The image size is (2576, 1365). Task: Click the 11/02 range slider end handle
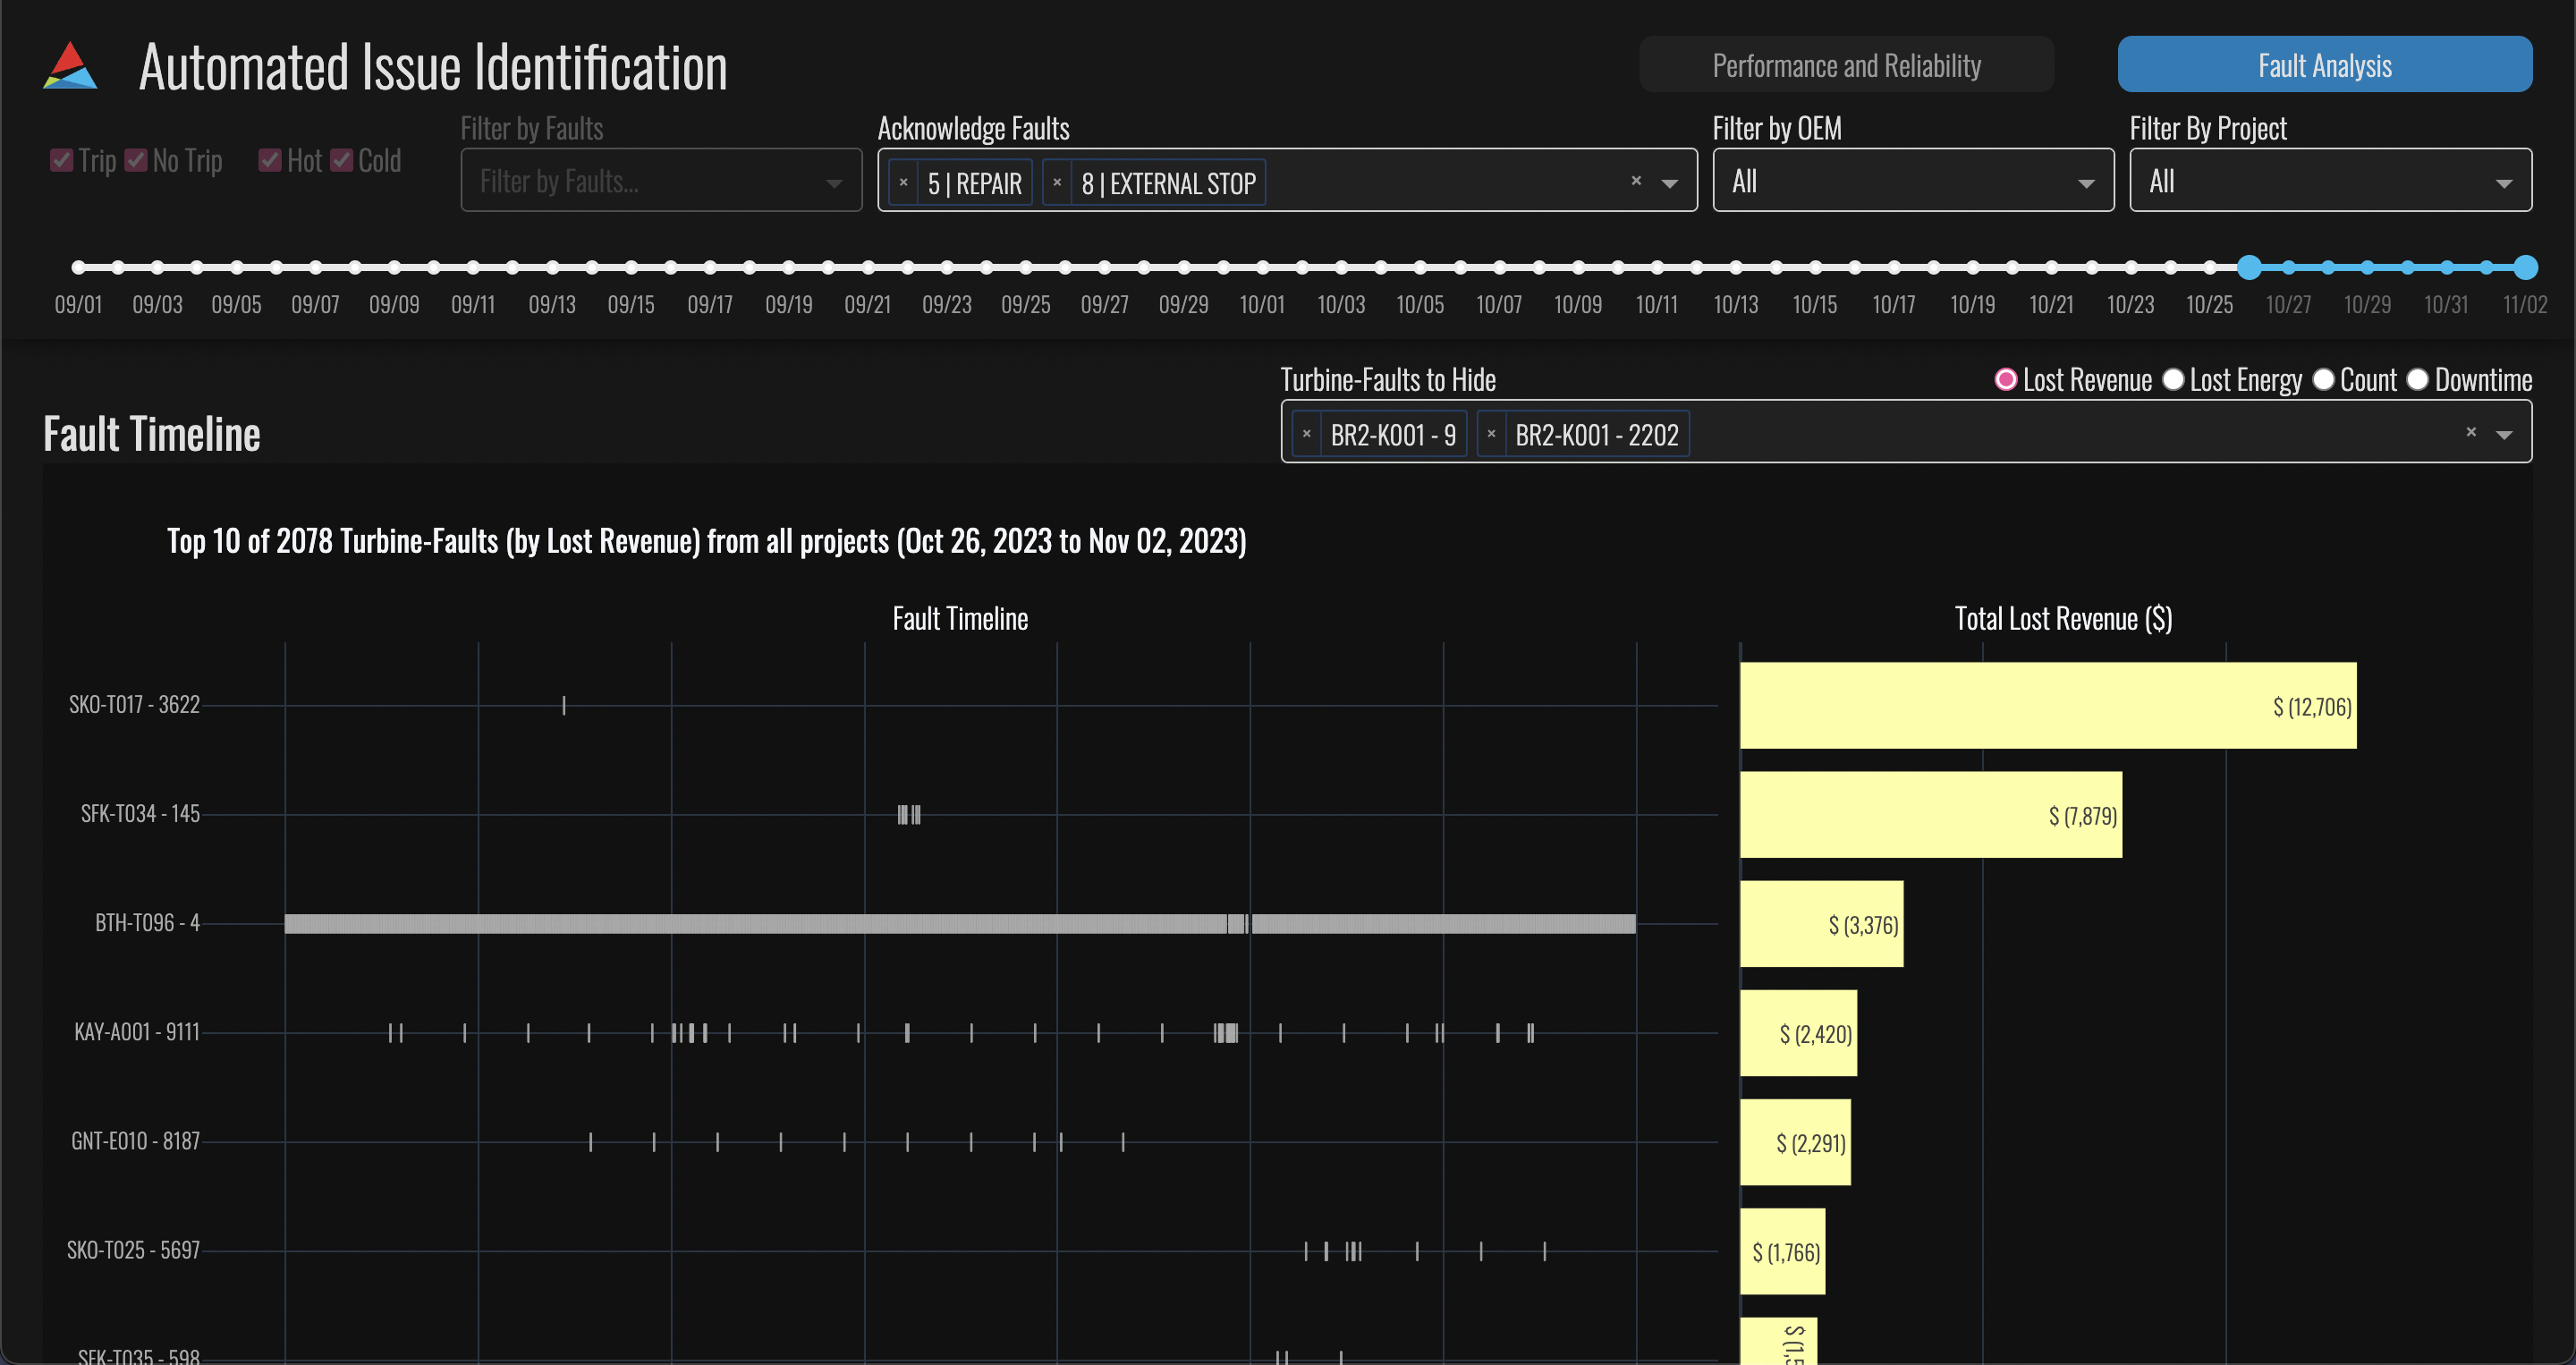point(2525,267)
